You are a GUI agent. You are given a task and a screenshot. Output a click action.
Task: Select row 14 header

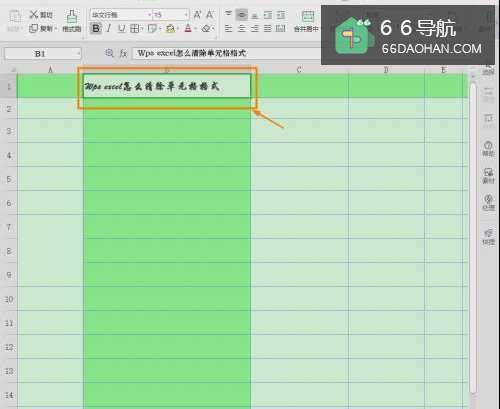9,395
